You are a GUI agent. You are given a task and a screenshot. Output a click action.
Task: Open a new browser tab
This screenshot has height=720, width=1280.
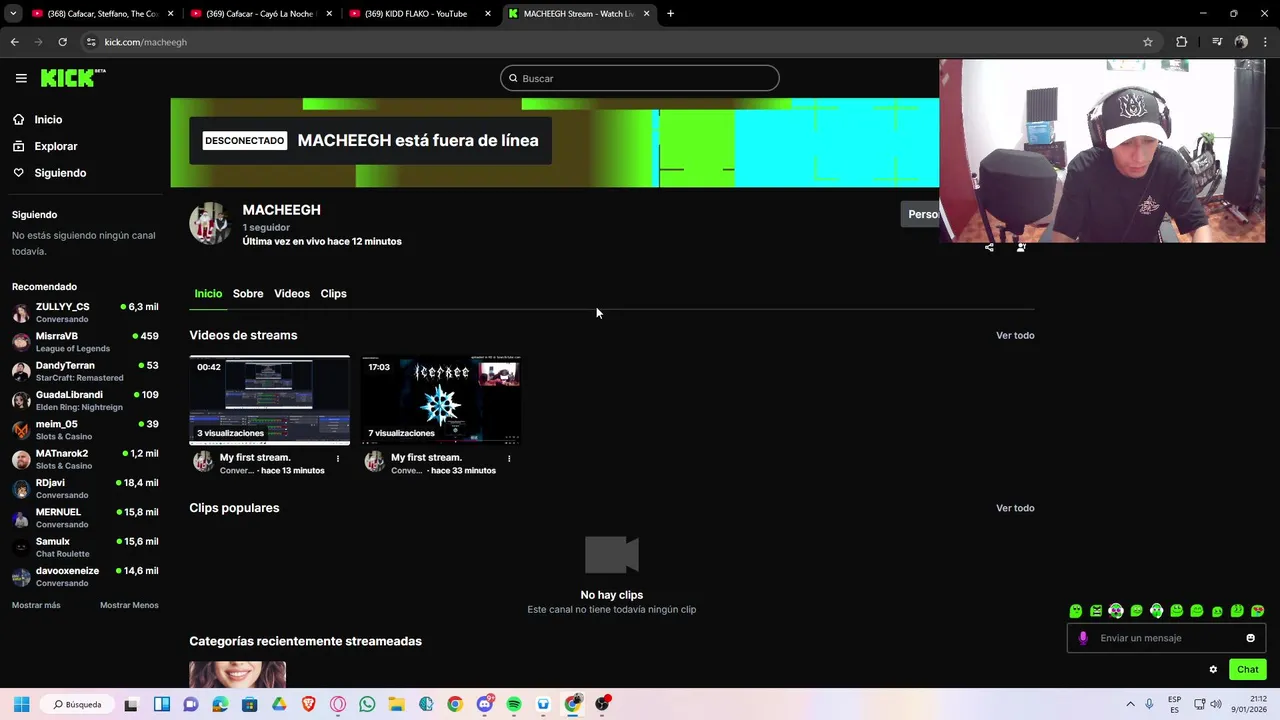pyautogui.click(x=670, y=14)
